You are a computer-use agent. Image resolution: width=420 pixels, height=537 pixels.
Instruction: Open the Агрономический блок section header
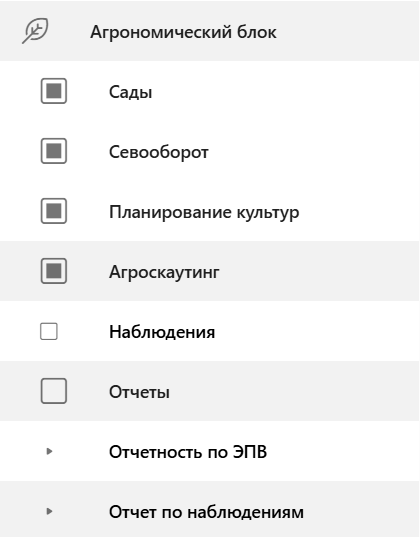tap(209, 31)
